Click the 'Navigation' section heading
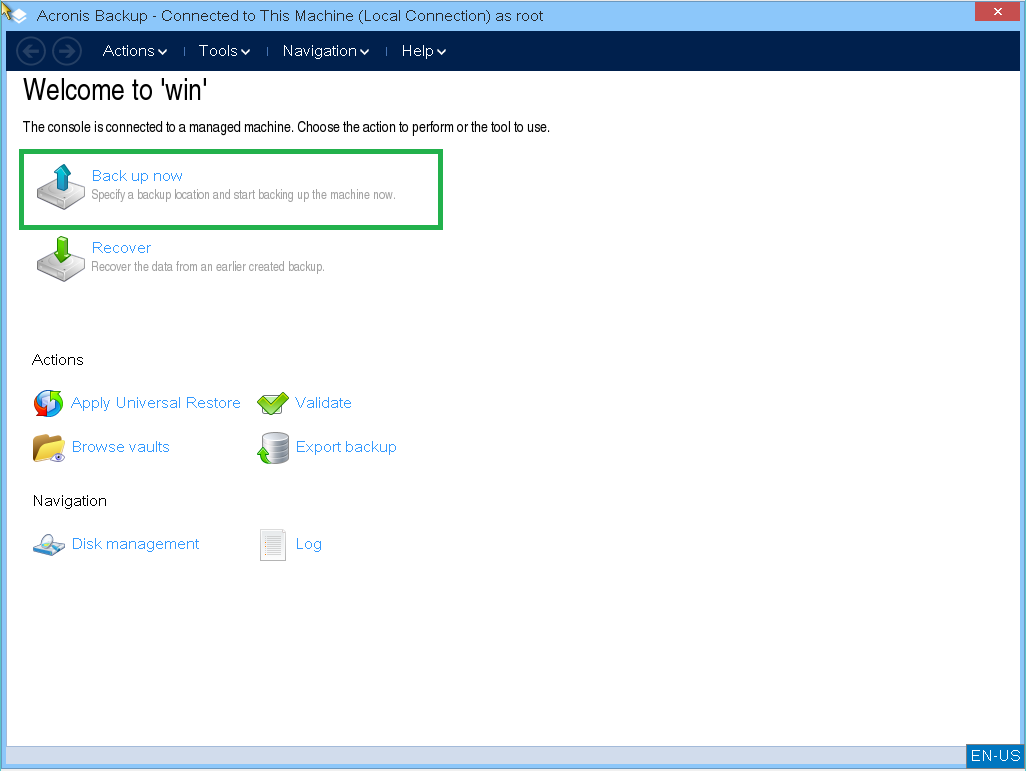 [69, 501]
